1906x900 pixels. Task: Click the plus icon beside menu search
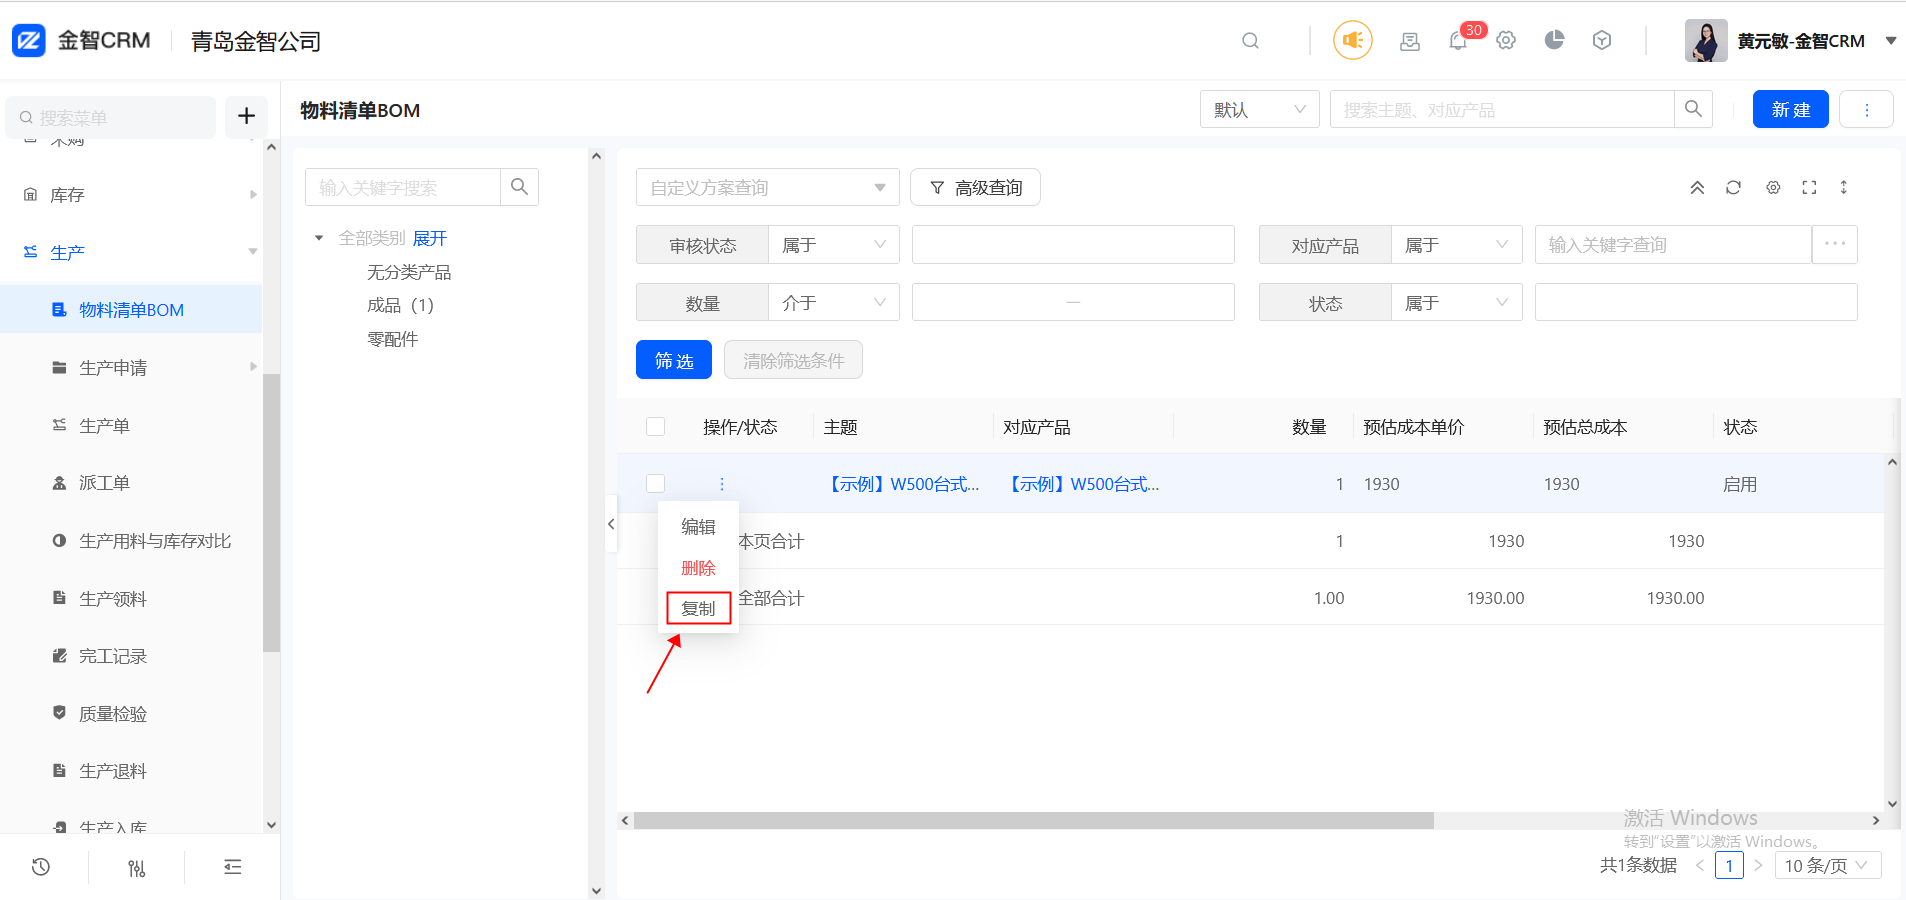(246, 117)
